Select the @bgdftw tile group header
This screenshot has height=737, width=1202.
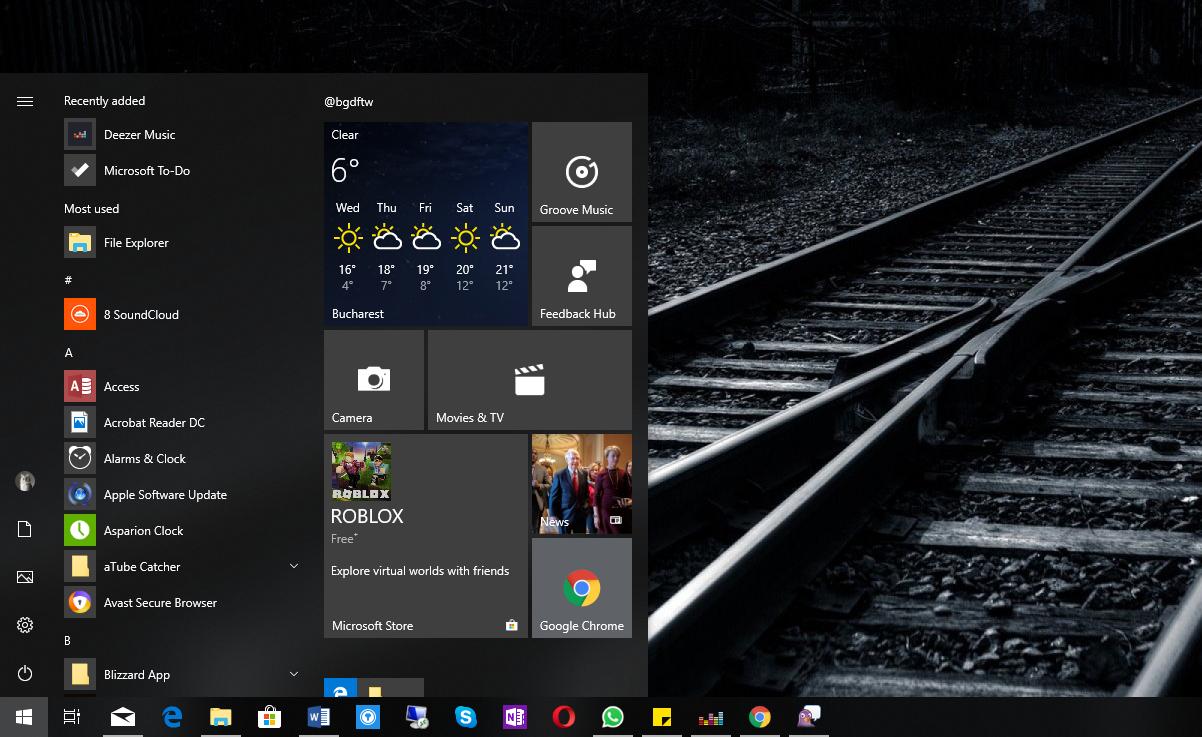[x=349, y=102]
